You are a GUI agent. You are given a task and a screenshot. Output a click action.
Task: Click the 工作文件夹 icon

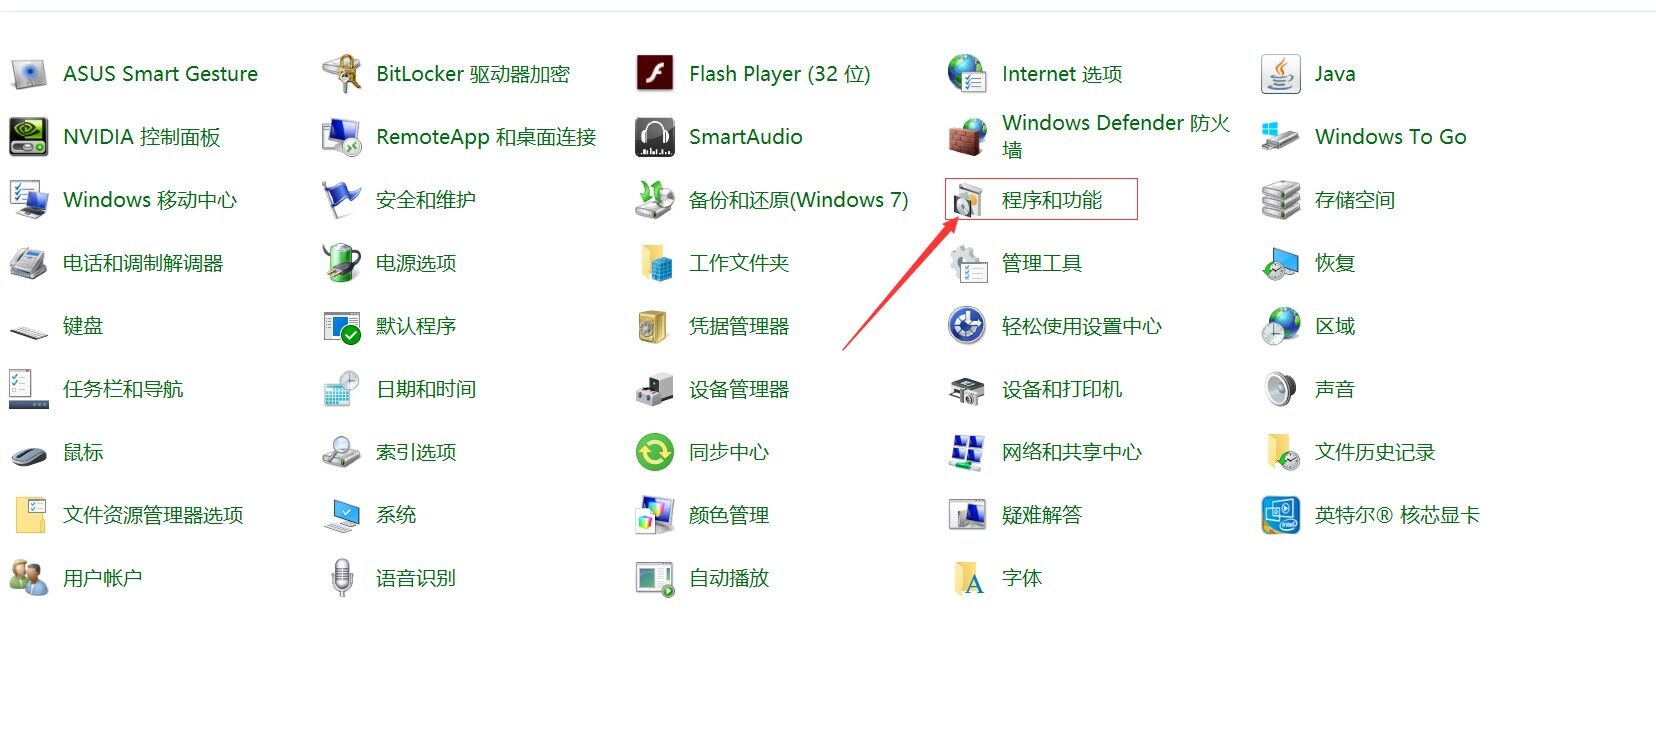click(655, 263)
